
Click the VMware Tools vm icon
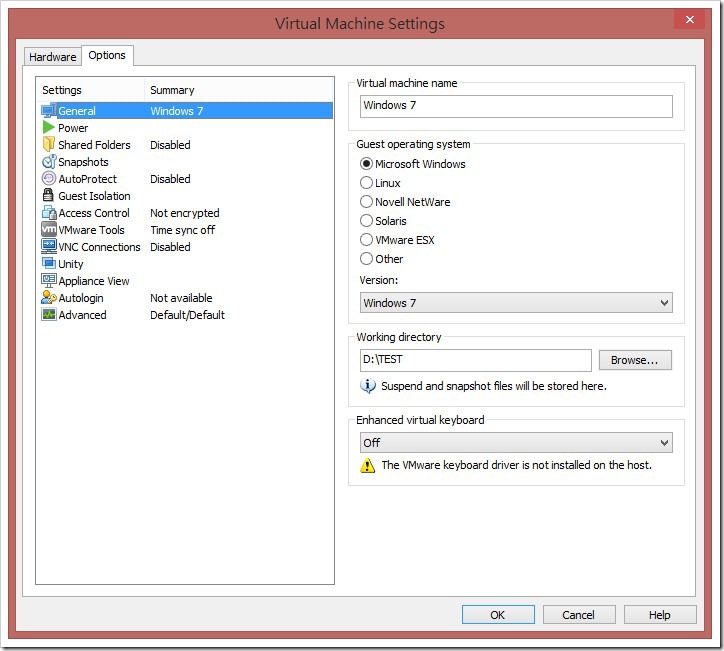[x=48, y=229]
